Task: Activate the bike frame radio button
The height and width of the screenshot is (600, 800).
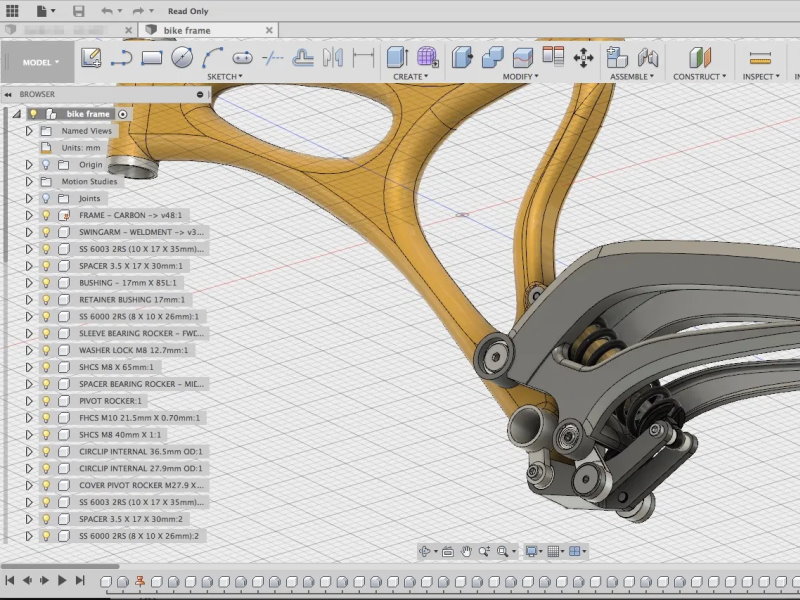Action: pyautogui.click(x=122, y=114)
